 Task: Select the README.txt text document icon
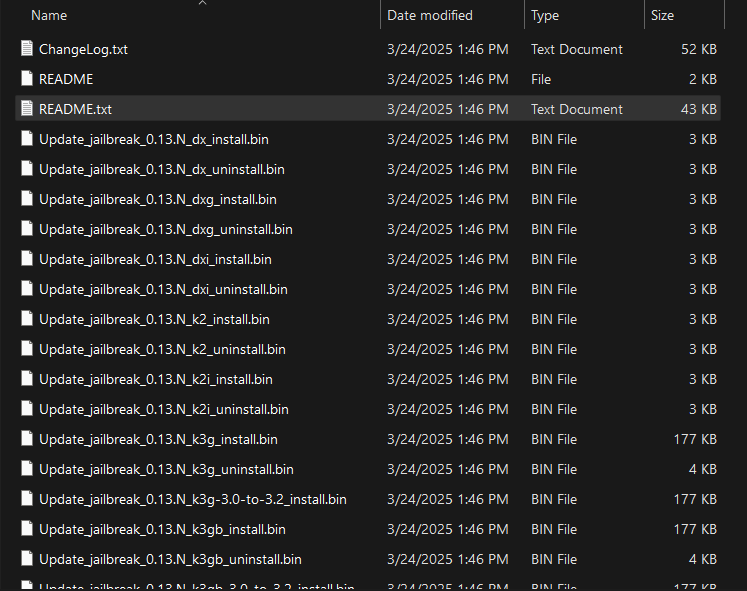click(27, 109)
